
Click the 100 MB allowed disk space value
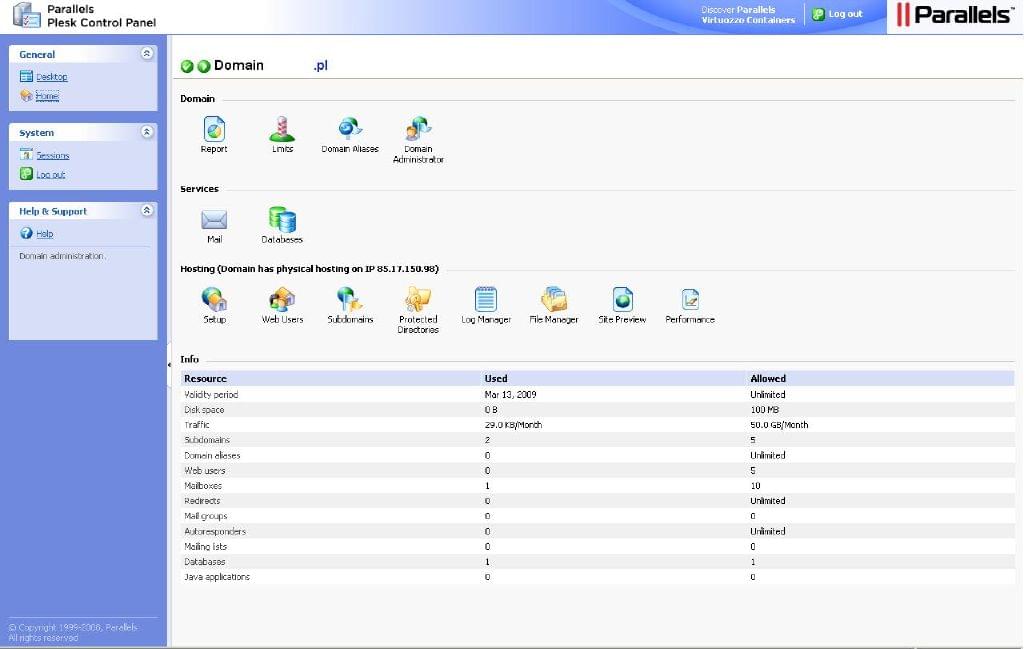point(765,410)
